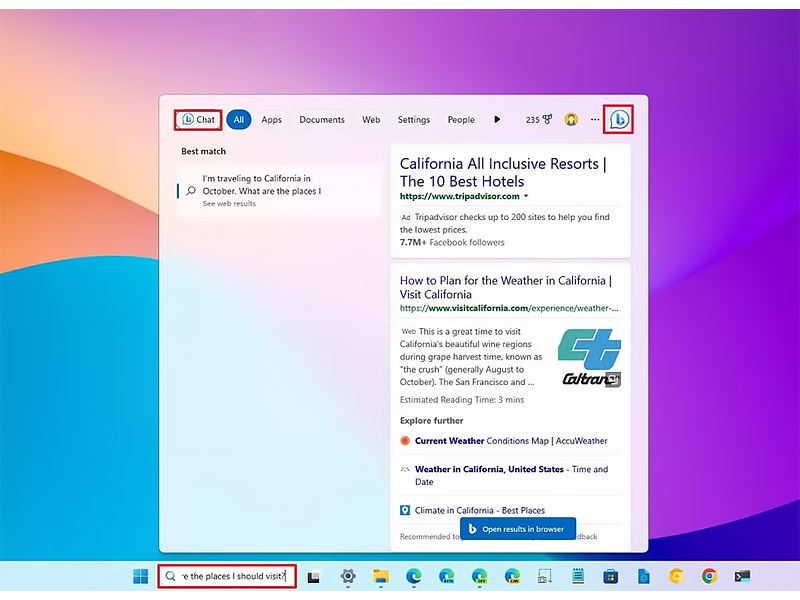Launch Microsoft Edge from the taskbar
Image resolution: width=800 pixels, height=600 pixels.
[413, 577]
